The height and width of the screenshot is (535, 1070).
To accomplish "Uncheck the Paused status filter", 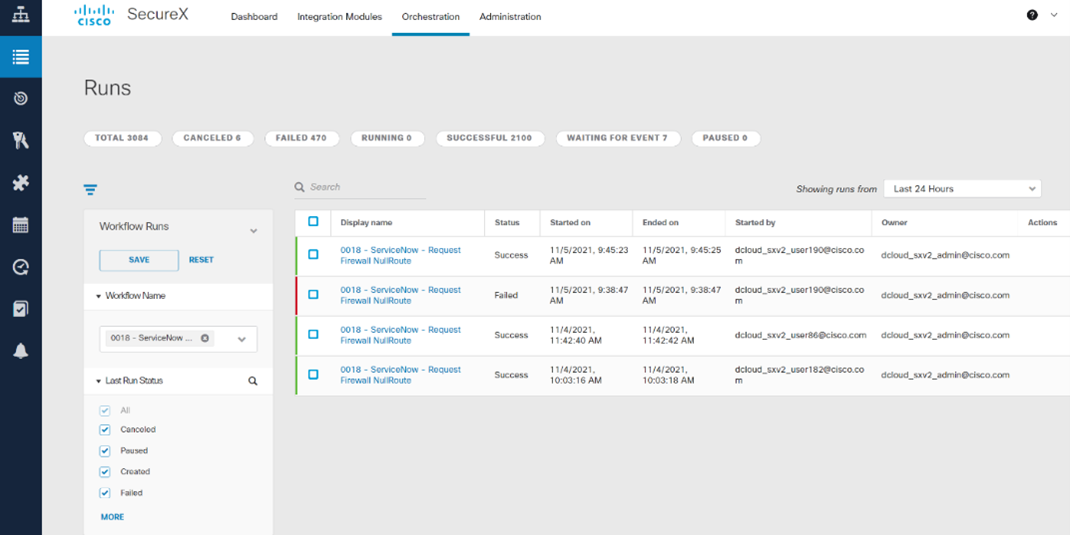I will coord(104,451).
